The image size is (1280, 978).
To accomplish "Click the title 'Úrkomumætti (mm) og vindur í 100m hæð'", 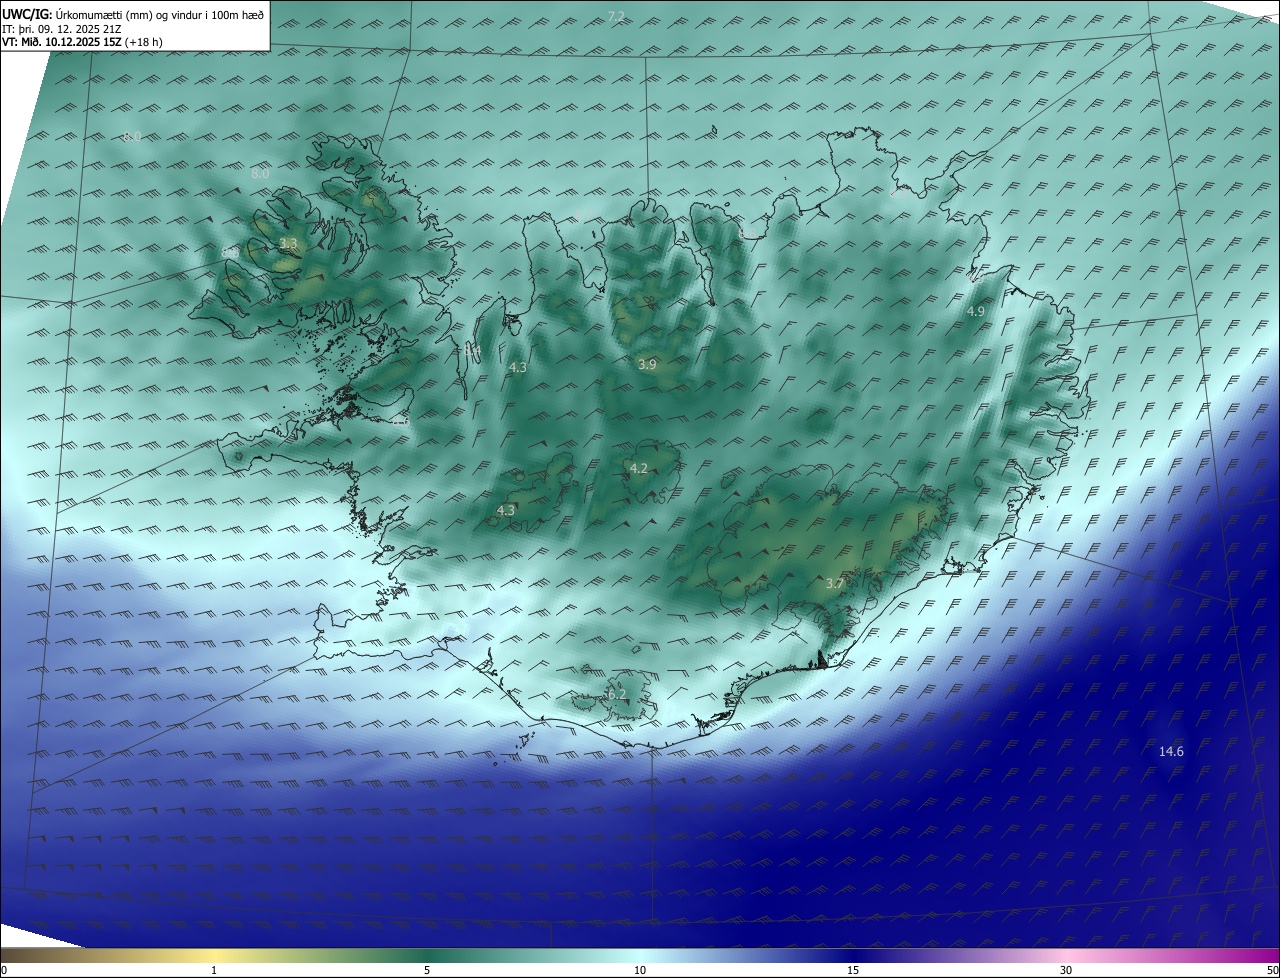I will pos(161,13).
